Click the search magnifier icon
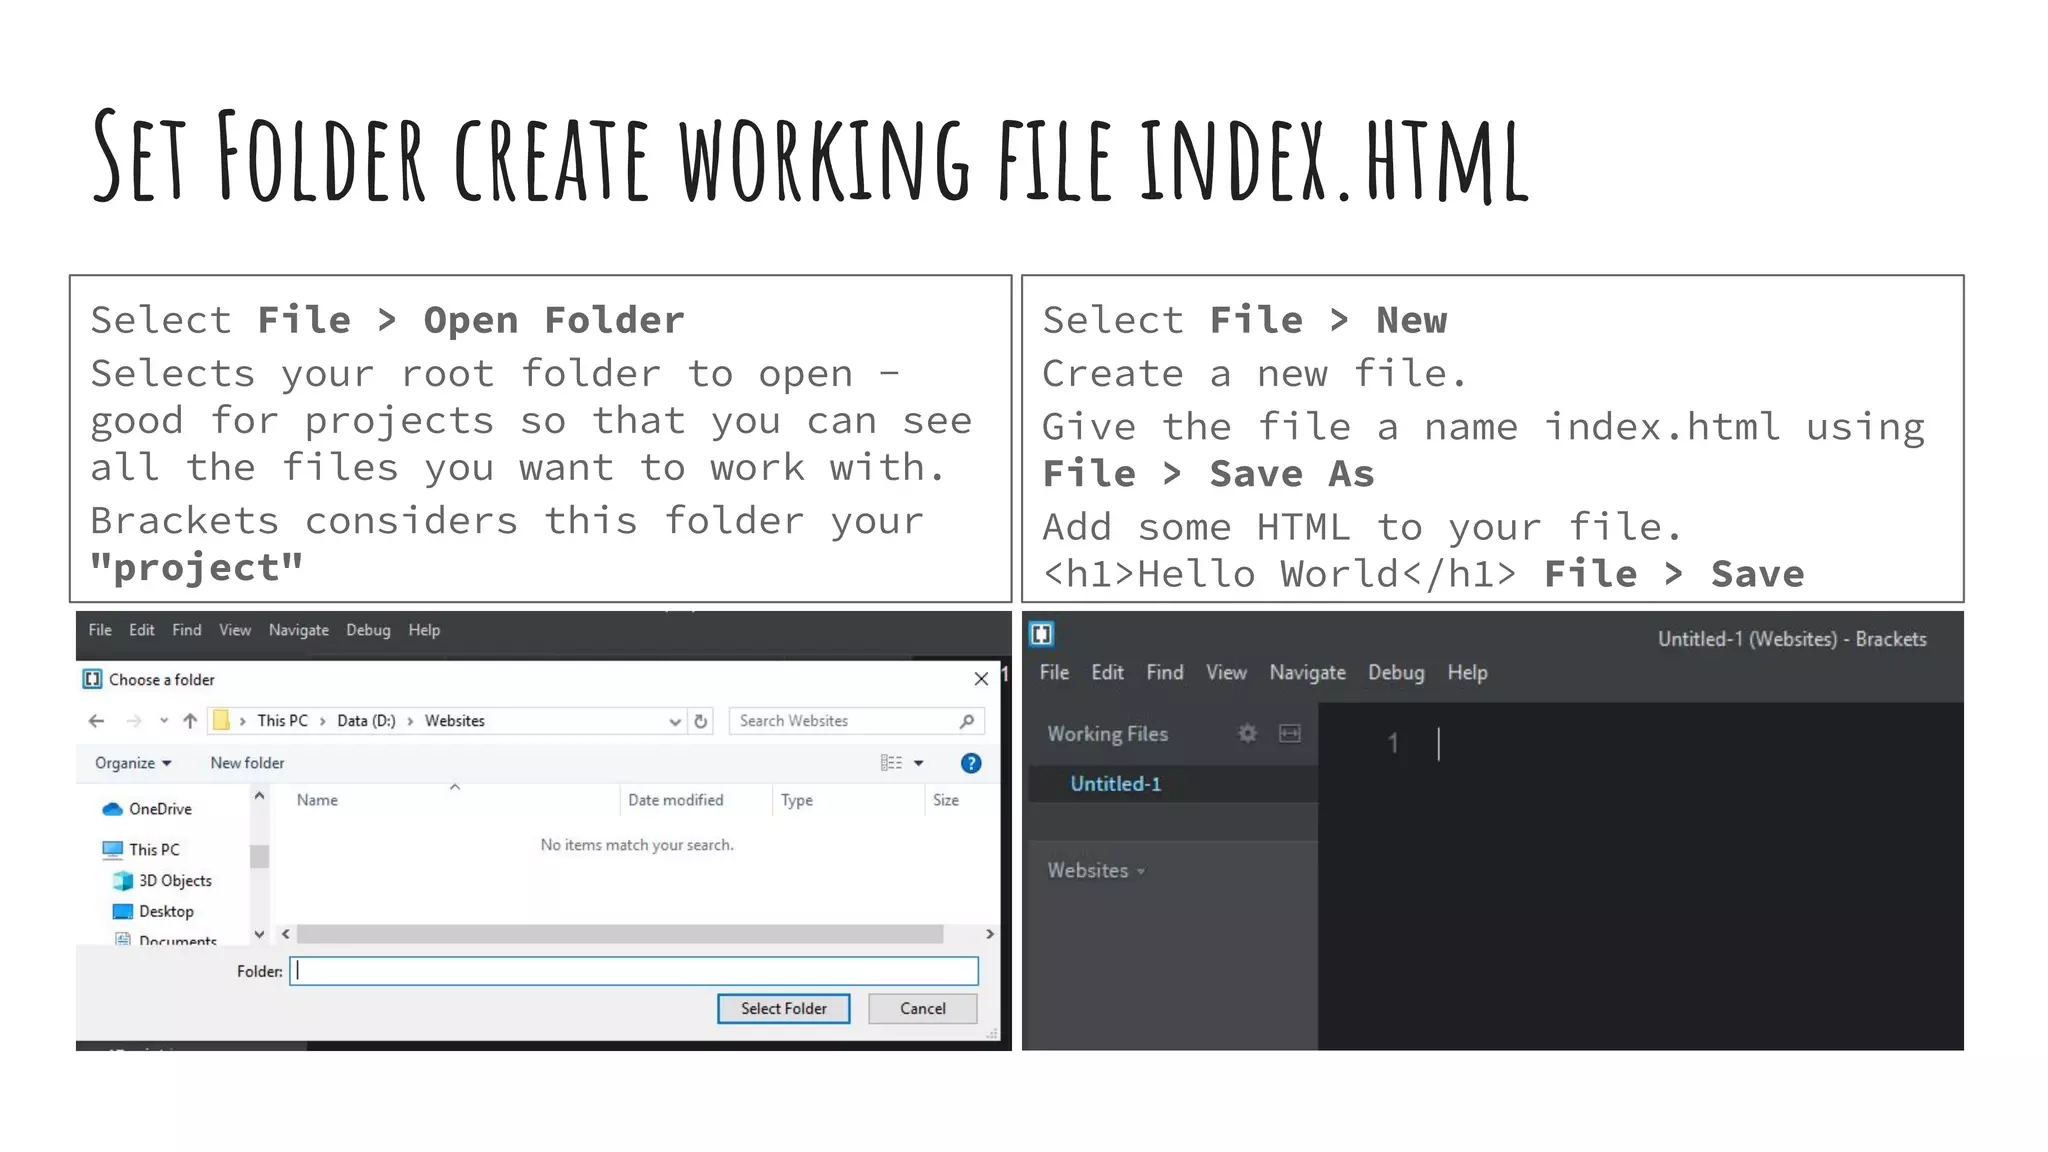Image resolution: width=2048 pixels, height=1152 pixels. (x=967, y=721)
